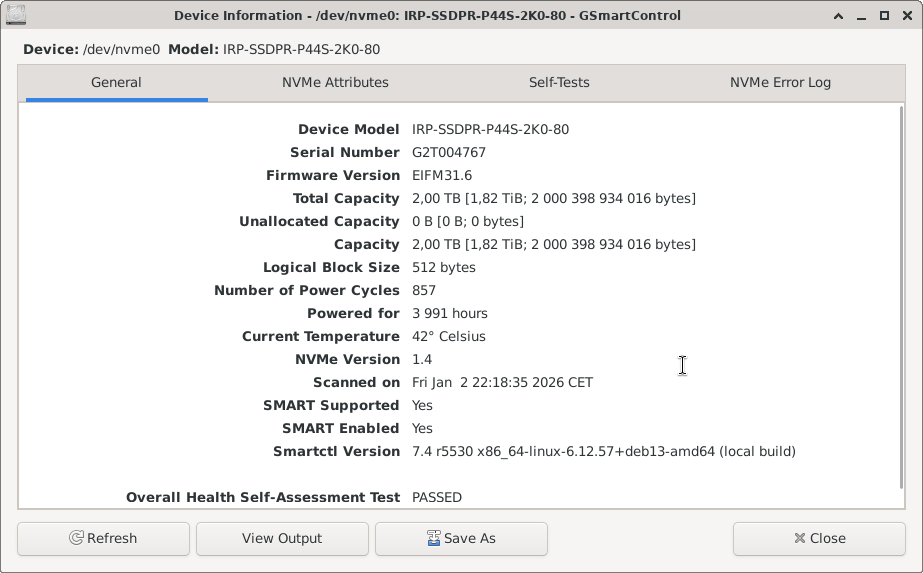Select firmware version EIFM31.6
The image size is (923, 573).
(441, 175)
